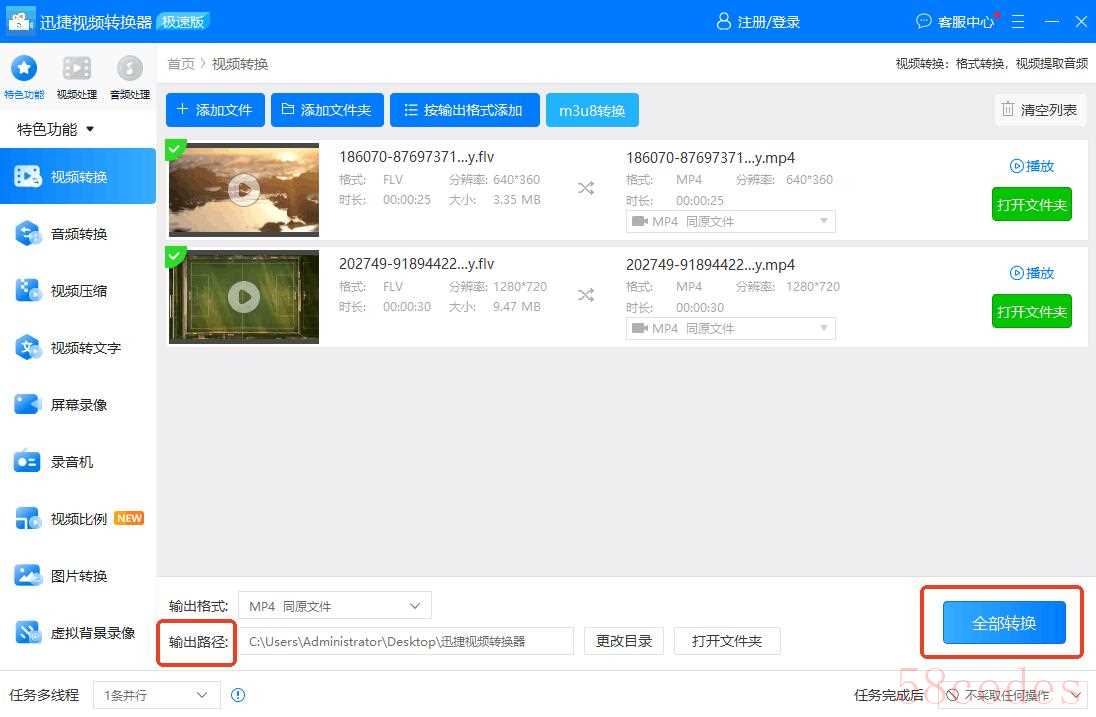Play preview of the 202749 soccer field thumbnail

click(x=244, y=297)
